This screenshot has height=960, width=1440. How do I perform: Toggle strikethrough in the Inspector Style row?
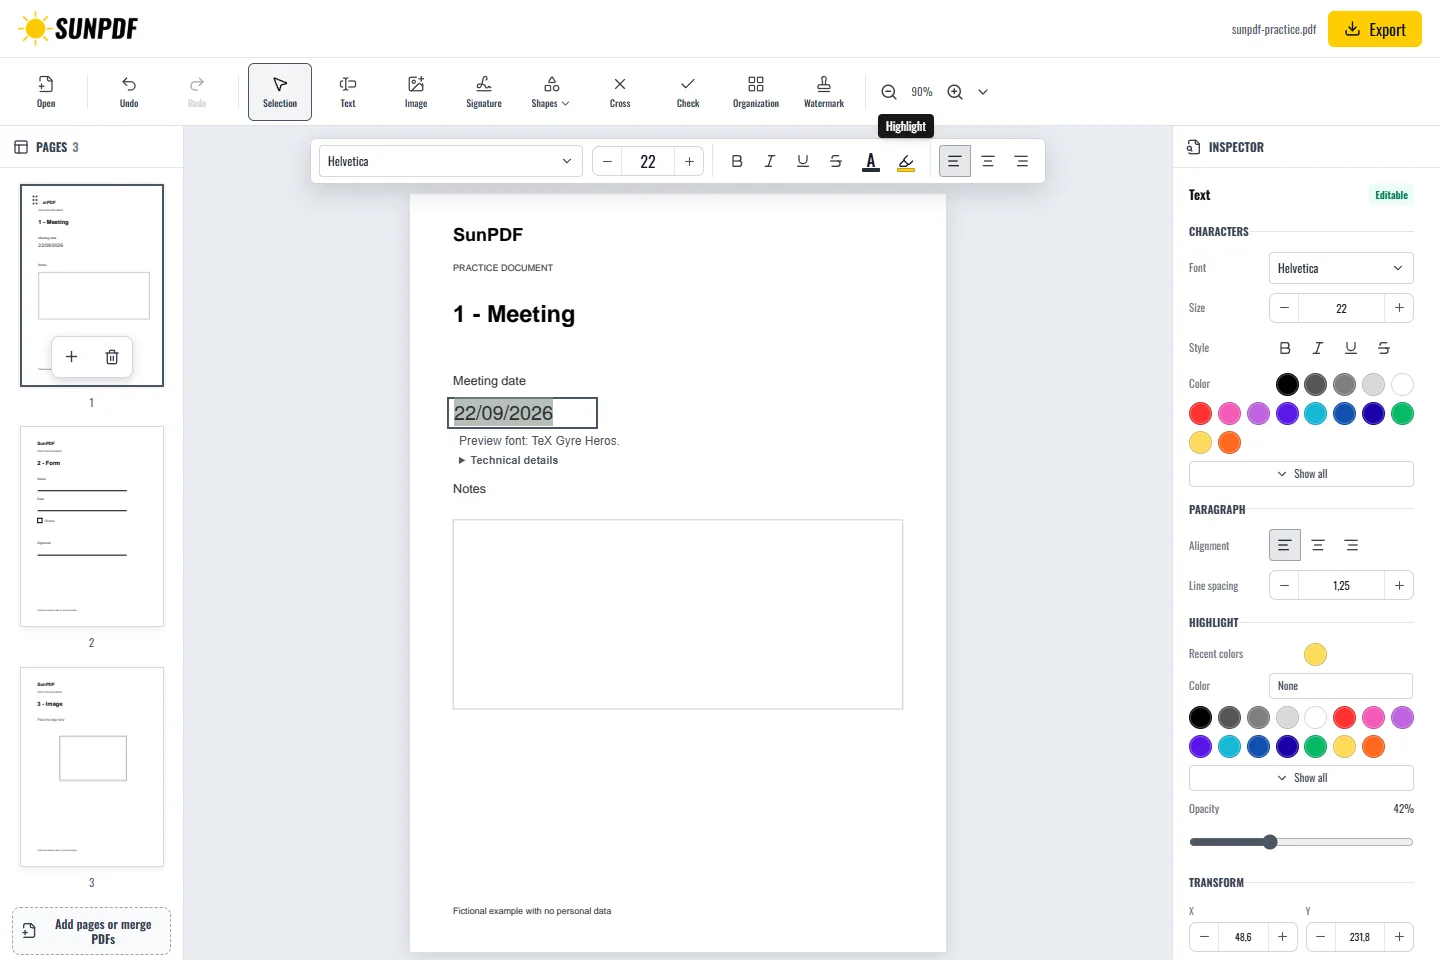point(1384,348)
